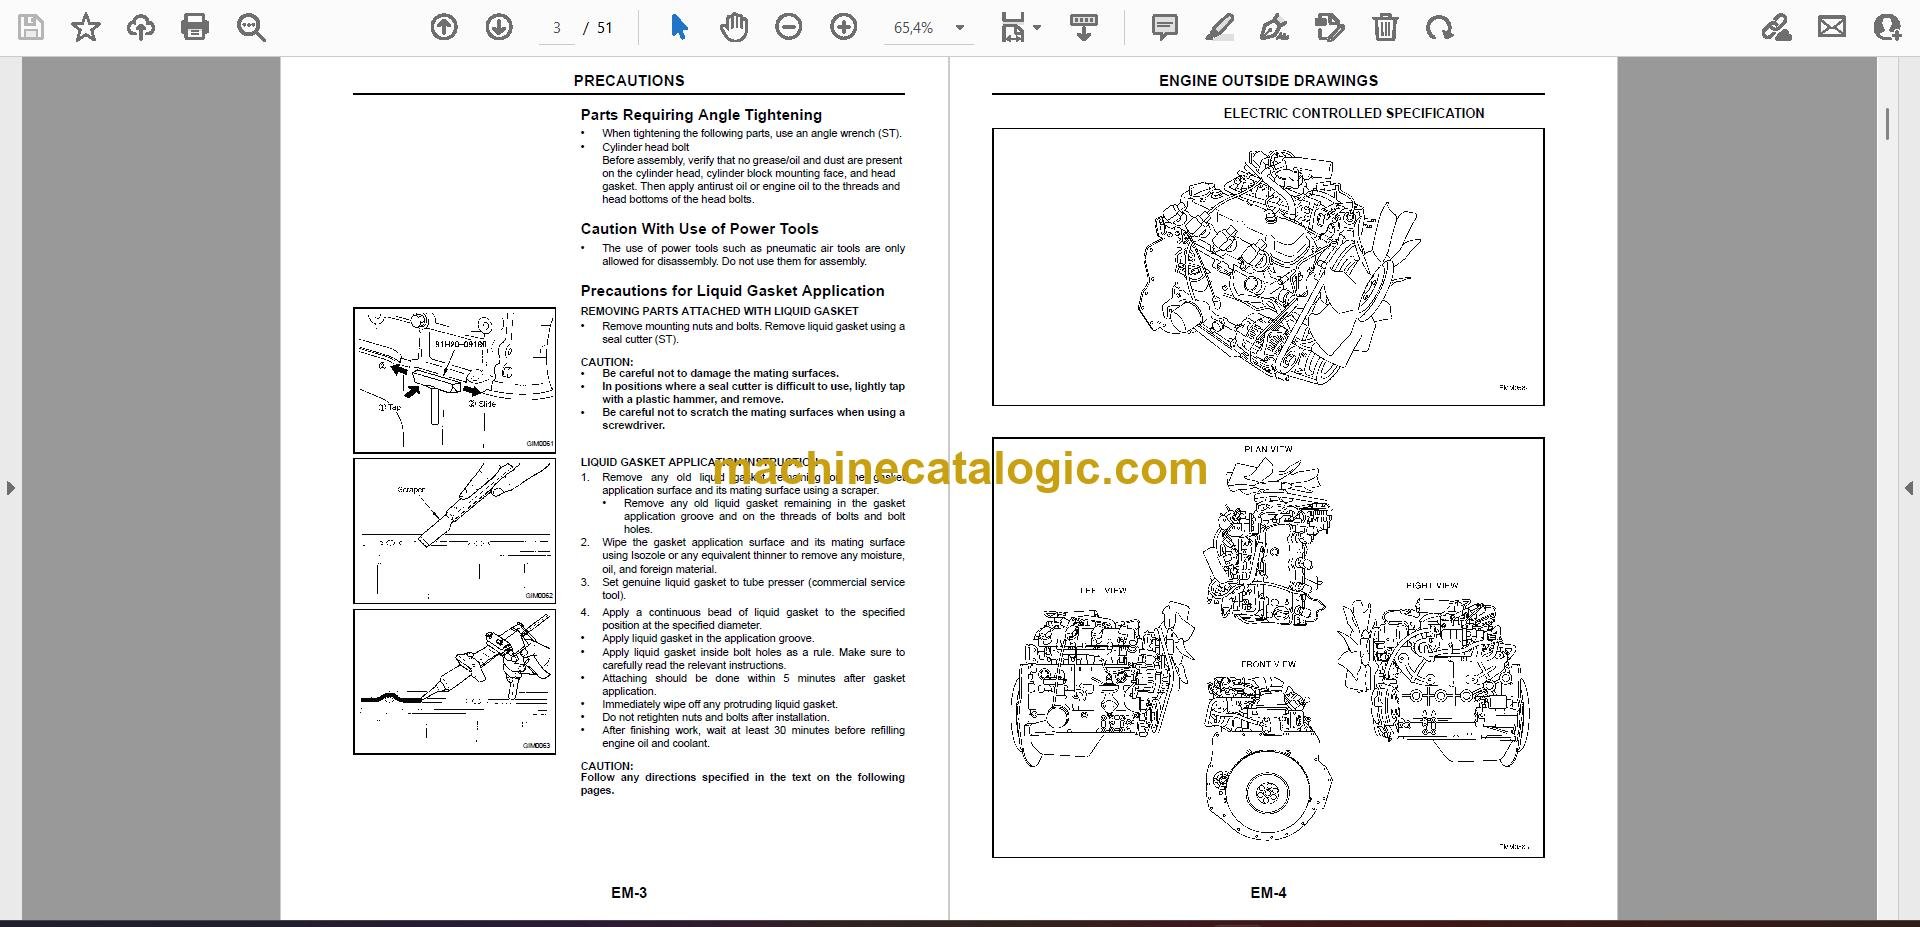Expand the right tools pane
This screenshot has width=1920, height=927.
tap(1908, 488)
